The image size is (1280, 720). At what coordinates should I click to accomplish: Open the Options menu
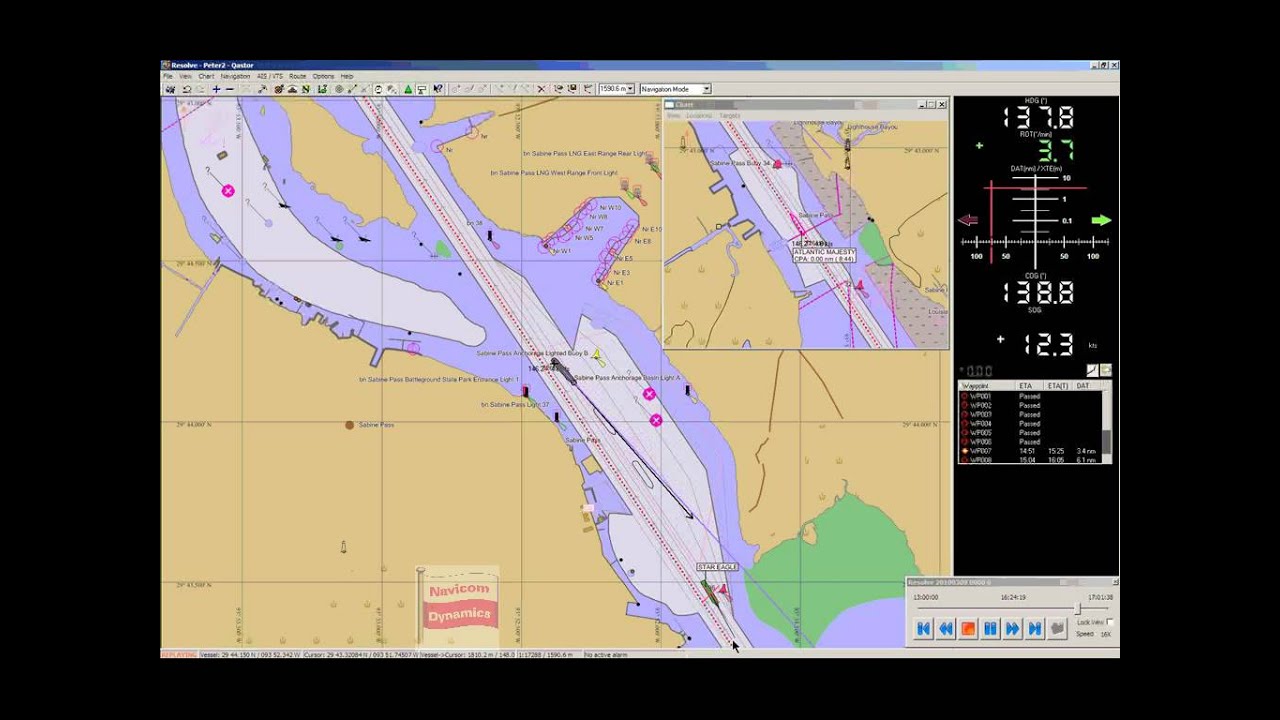[x=323, y=76]
